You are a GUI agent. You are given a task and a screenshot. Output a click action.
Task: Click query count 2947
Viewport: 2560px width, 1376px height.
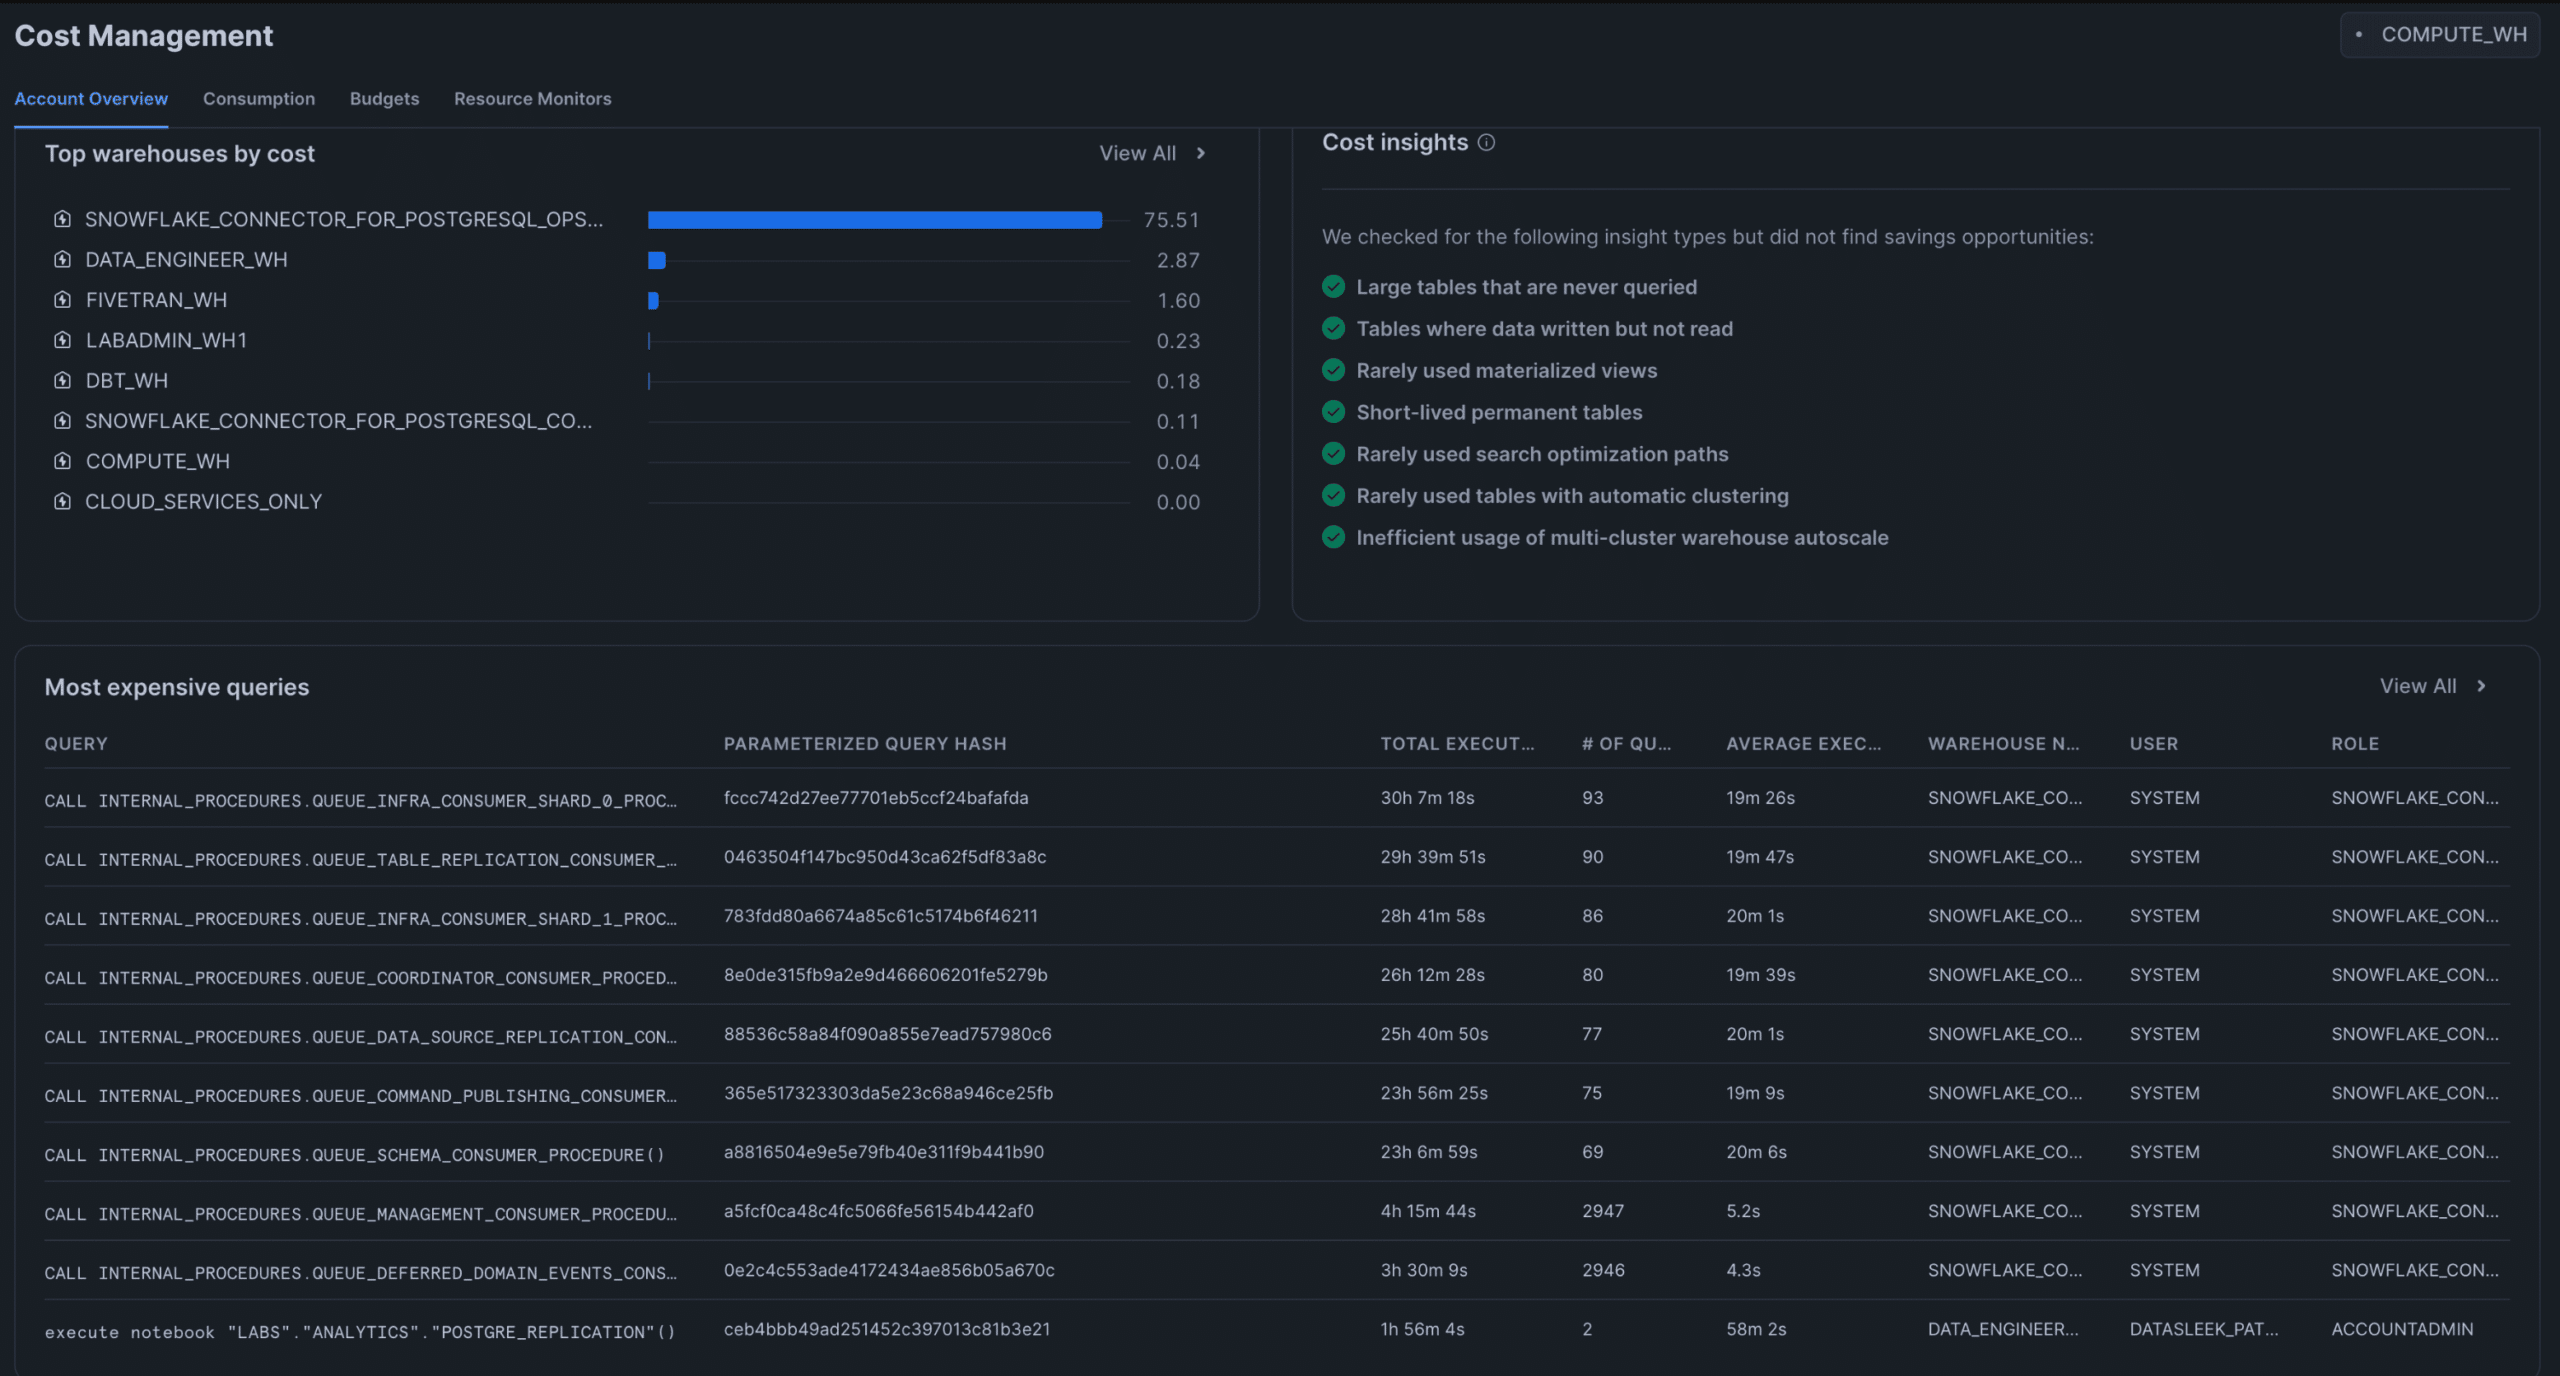tap(1603, 1211)
